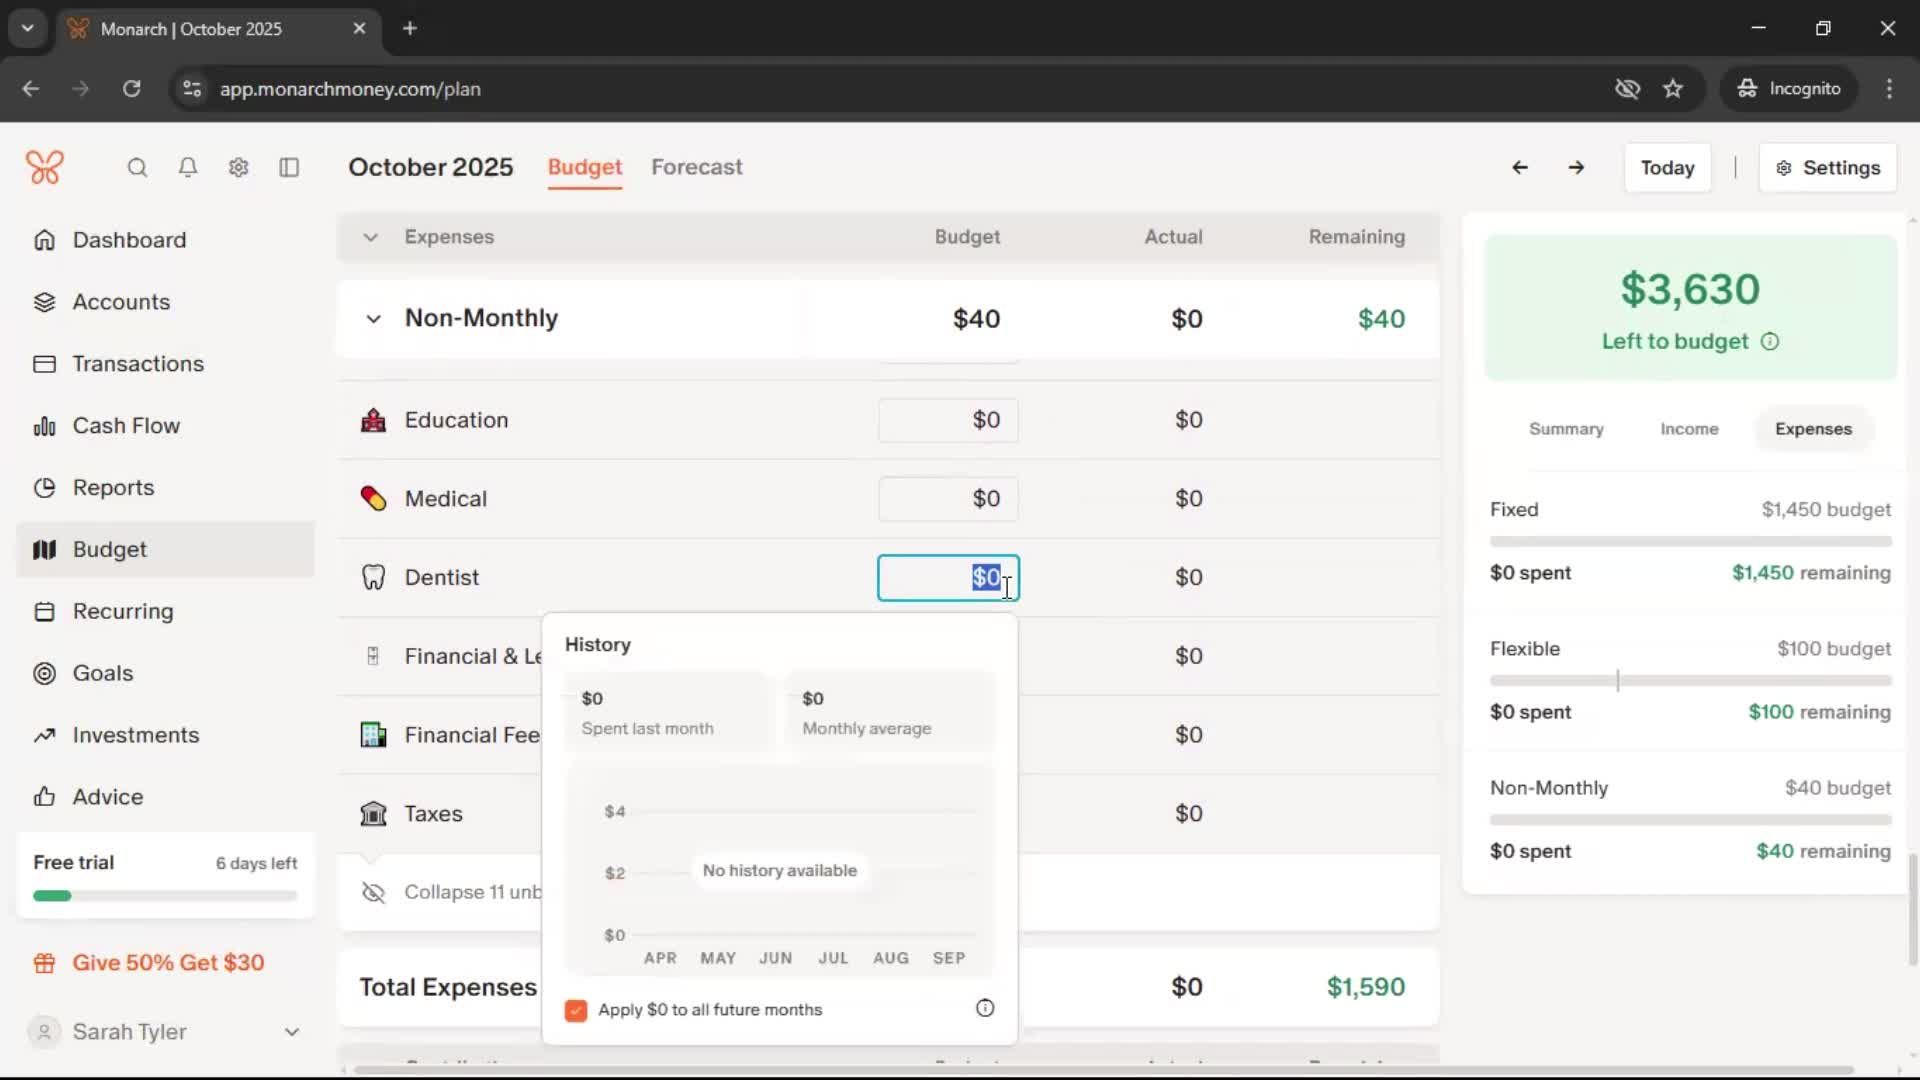The width and height of the screenshot is (1920, 1080).
Task: Toggle the sidebar panel collapse icon
Action: [x=289, y=168]
